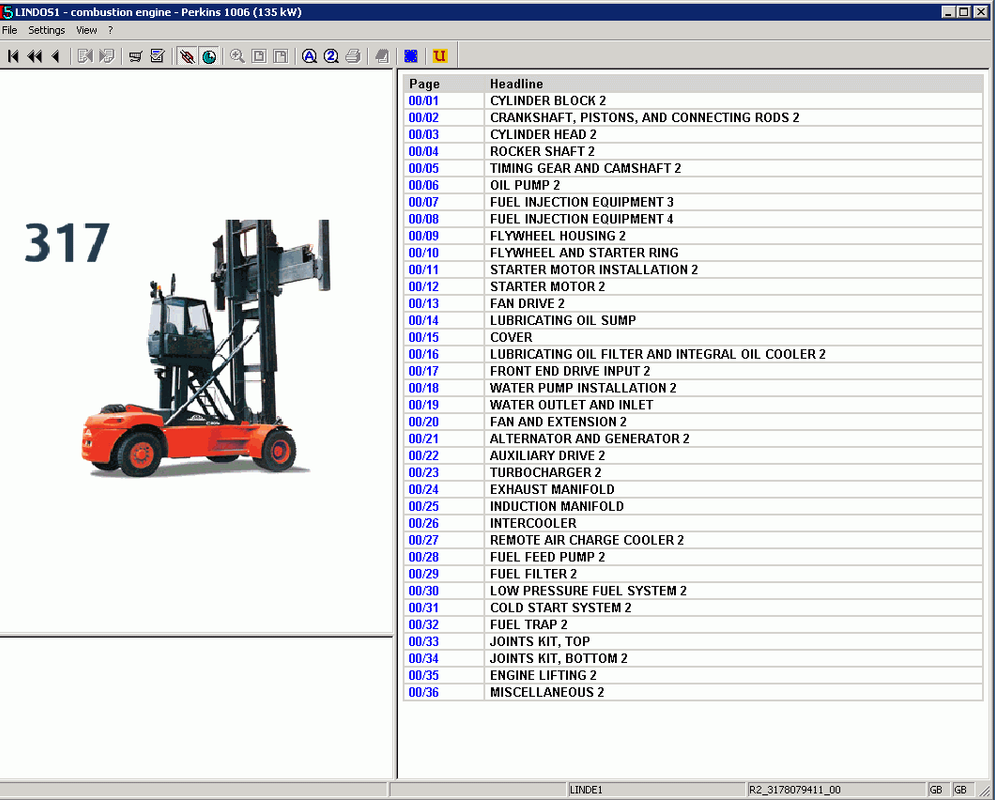
Task: Click the yellow 'U' icon
Action: pos(439,56)
